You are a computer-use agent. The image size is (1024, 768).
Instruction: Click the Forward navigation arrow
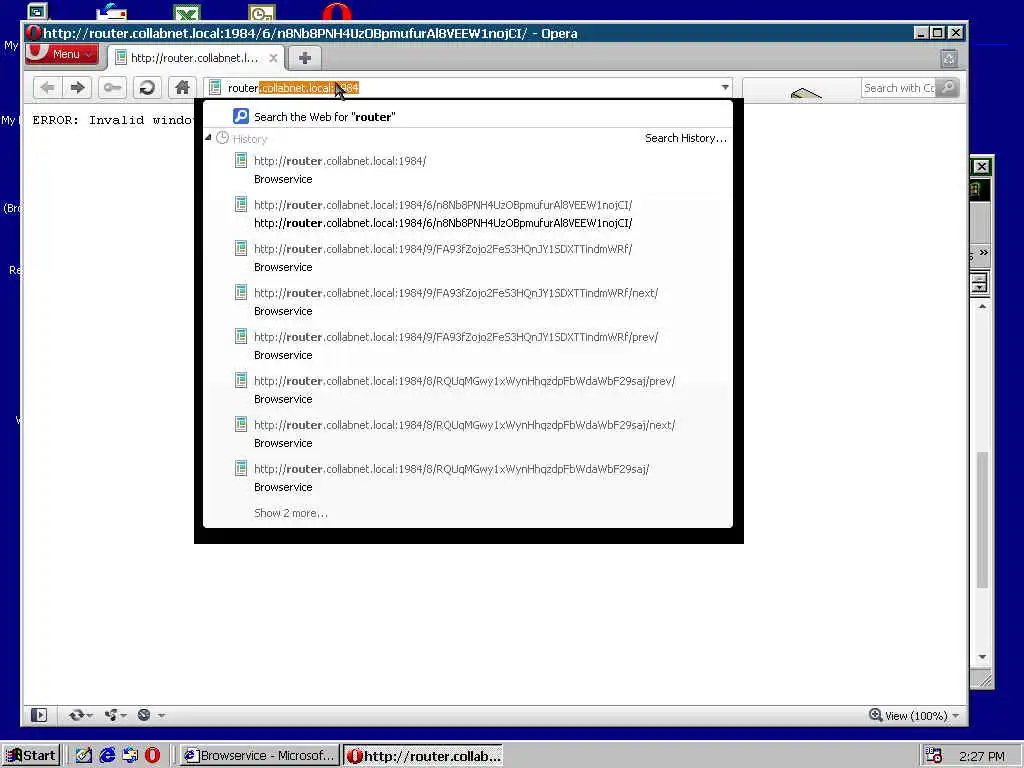77,88
